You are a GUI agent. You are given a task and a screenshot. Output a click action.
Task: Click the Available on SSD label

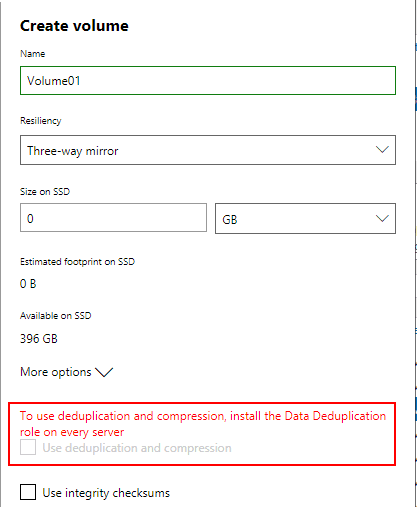[x=55, y=316]
